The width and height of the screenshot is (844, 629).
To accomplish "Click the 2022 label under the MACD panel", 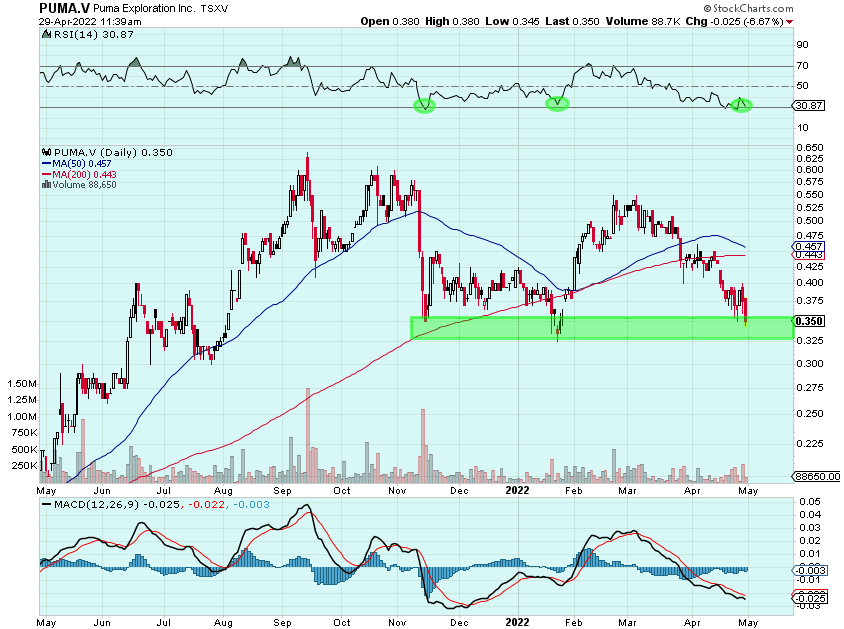I will (x=517, y=622).
